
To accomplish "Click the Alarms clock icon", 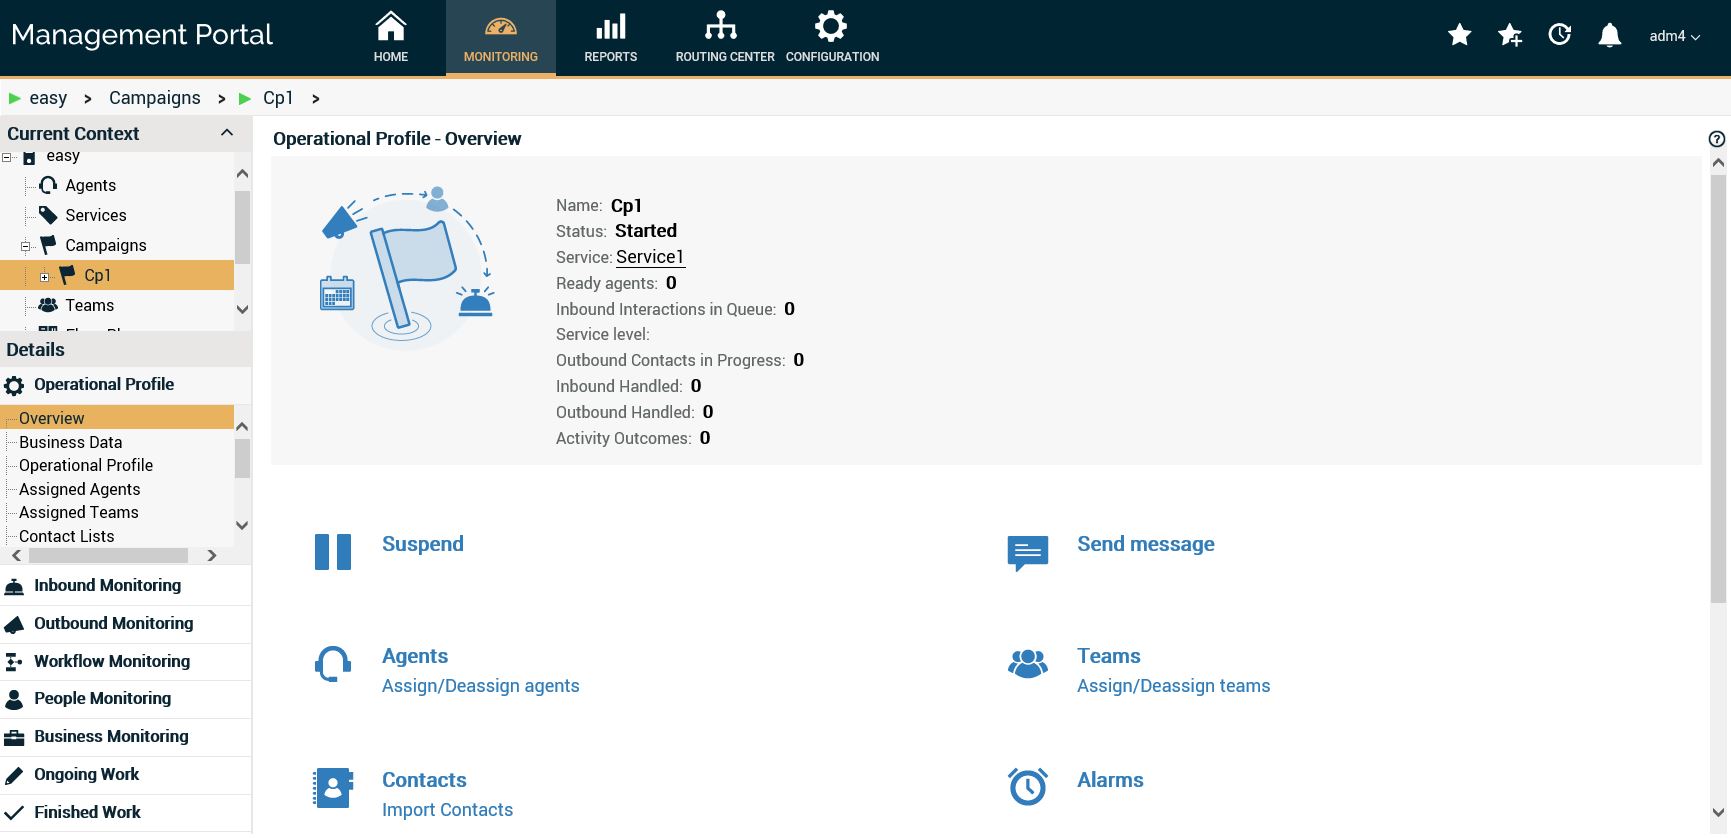I will pos(1027,787).
